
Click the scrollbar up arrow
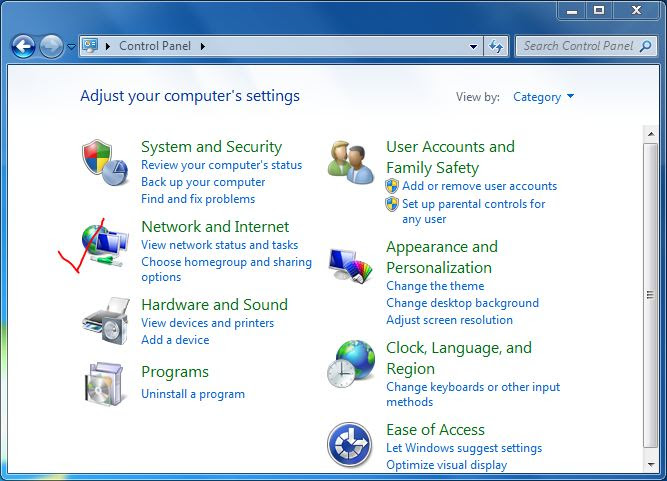651,134
